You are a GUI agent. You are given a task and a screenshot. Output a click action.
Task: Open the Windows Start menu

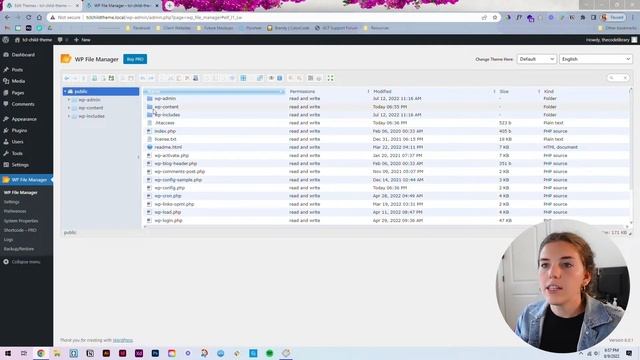8,353
